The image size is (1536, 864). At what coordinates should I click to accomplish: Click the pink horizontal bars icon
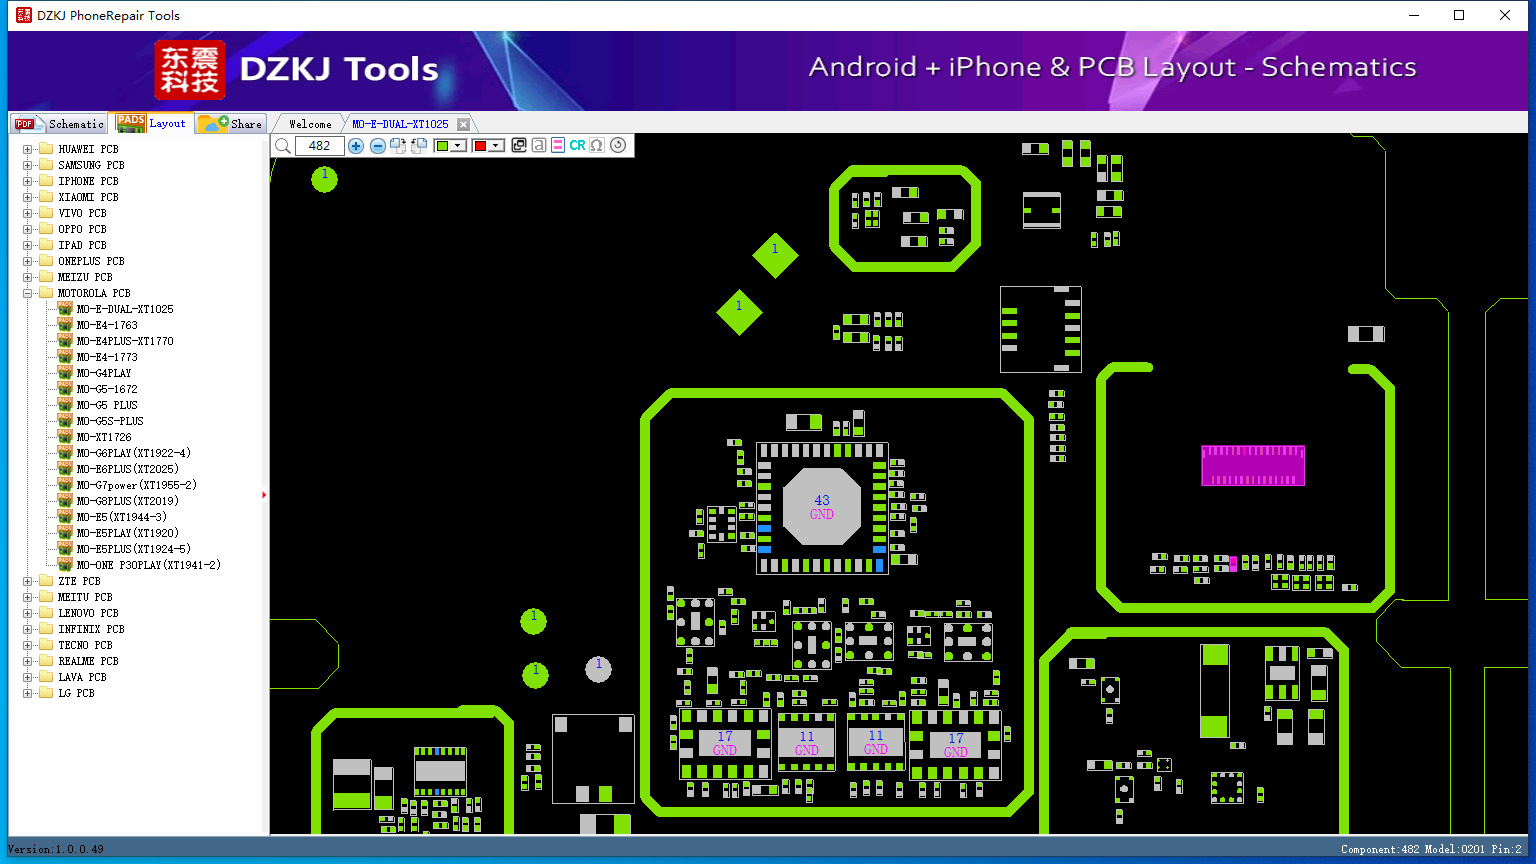tap(558, 146)
